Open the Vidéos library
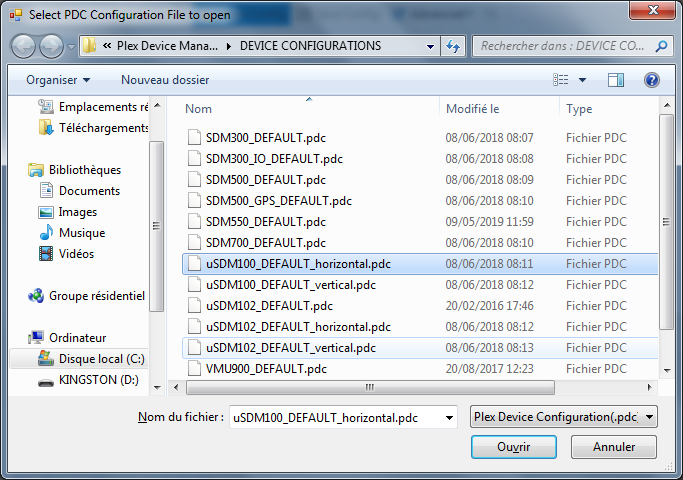The width and height of the screenshot is (683, 480). (67, 254)
